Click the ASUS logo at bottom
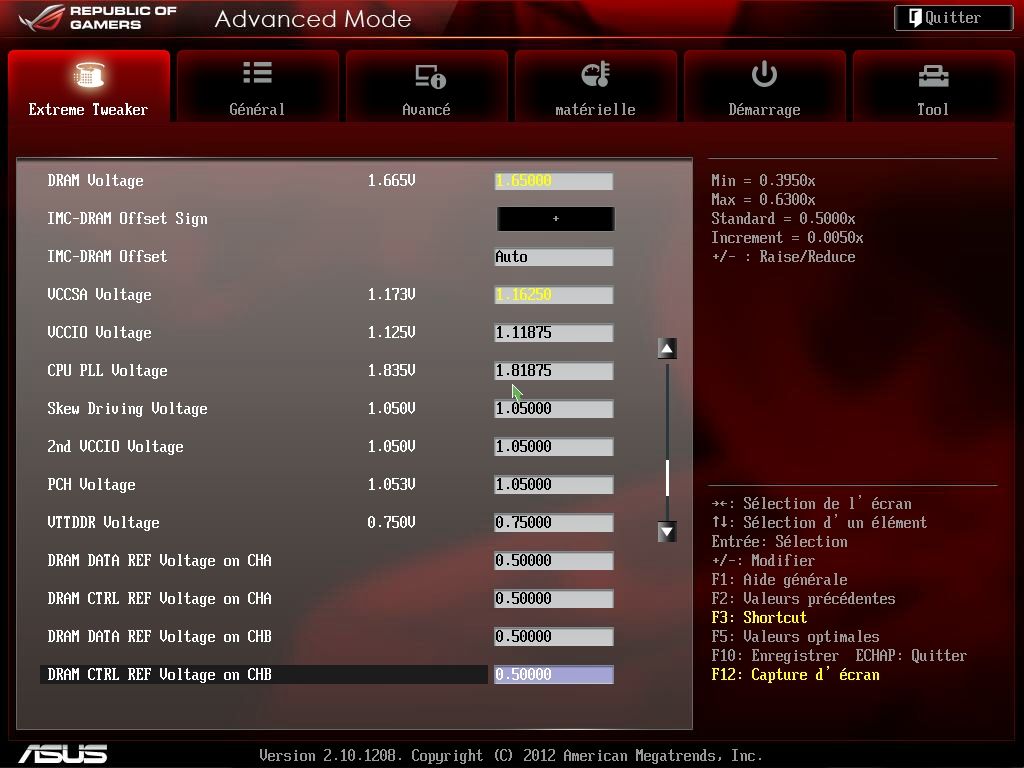 (x=63, y=754)
